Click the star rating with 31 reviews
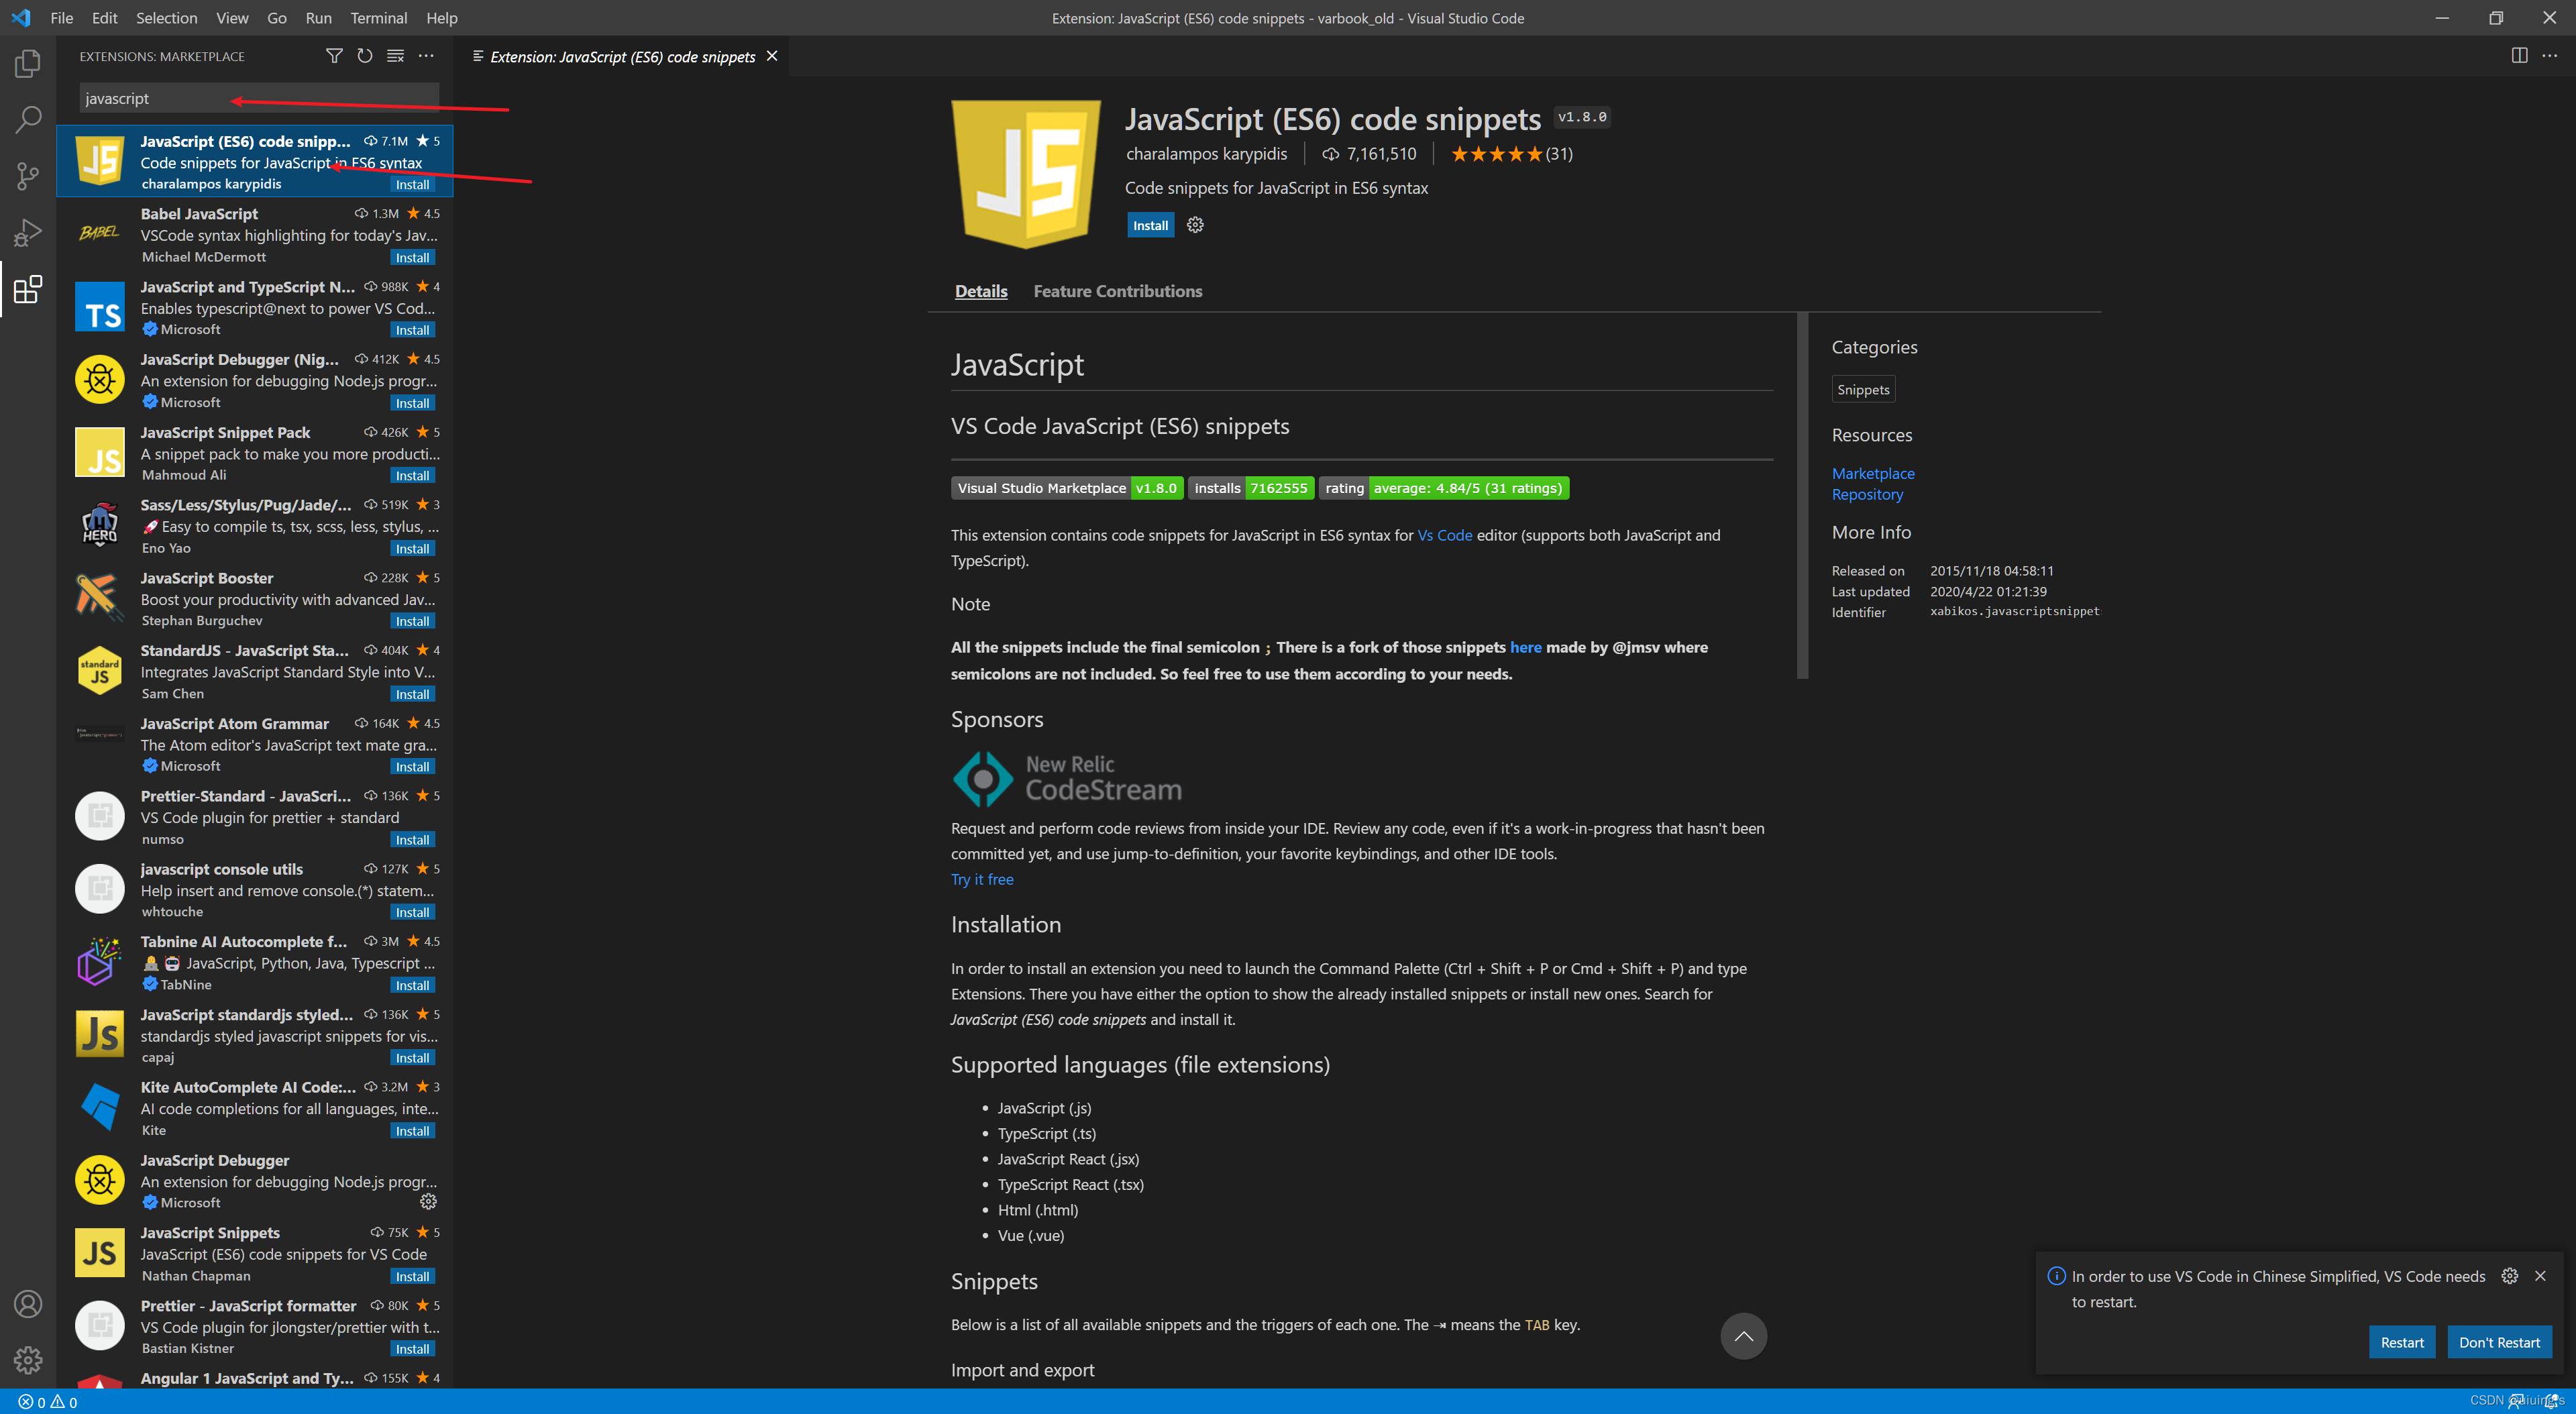Screen dimensions: 2576x1414 (1511, 153)
